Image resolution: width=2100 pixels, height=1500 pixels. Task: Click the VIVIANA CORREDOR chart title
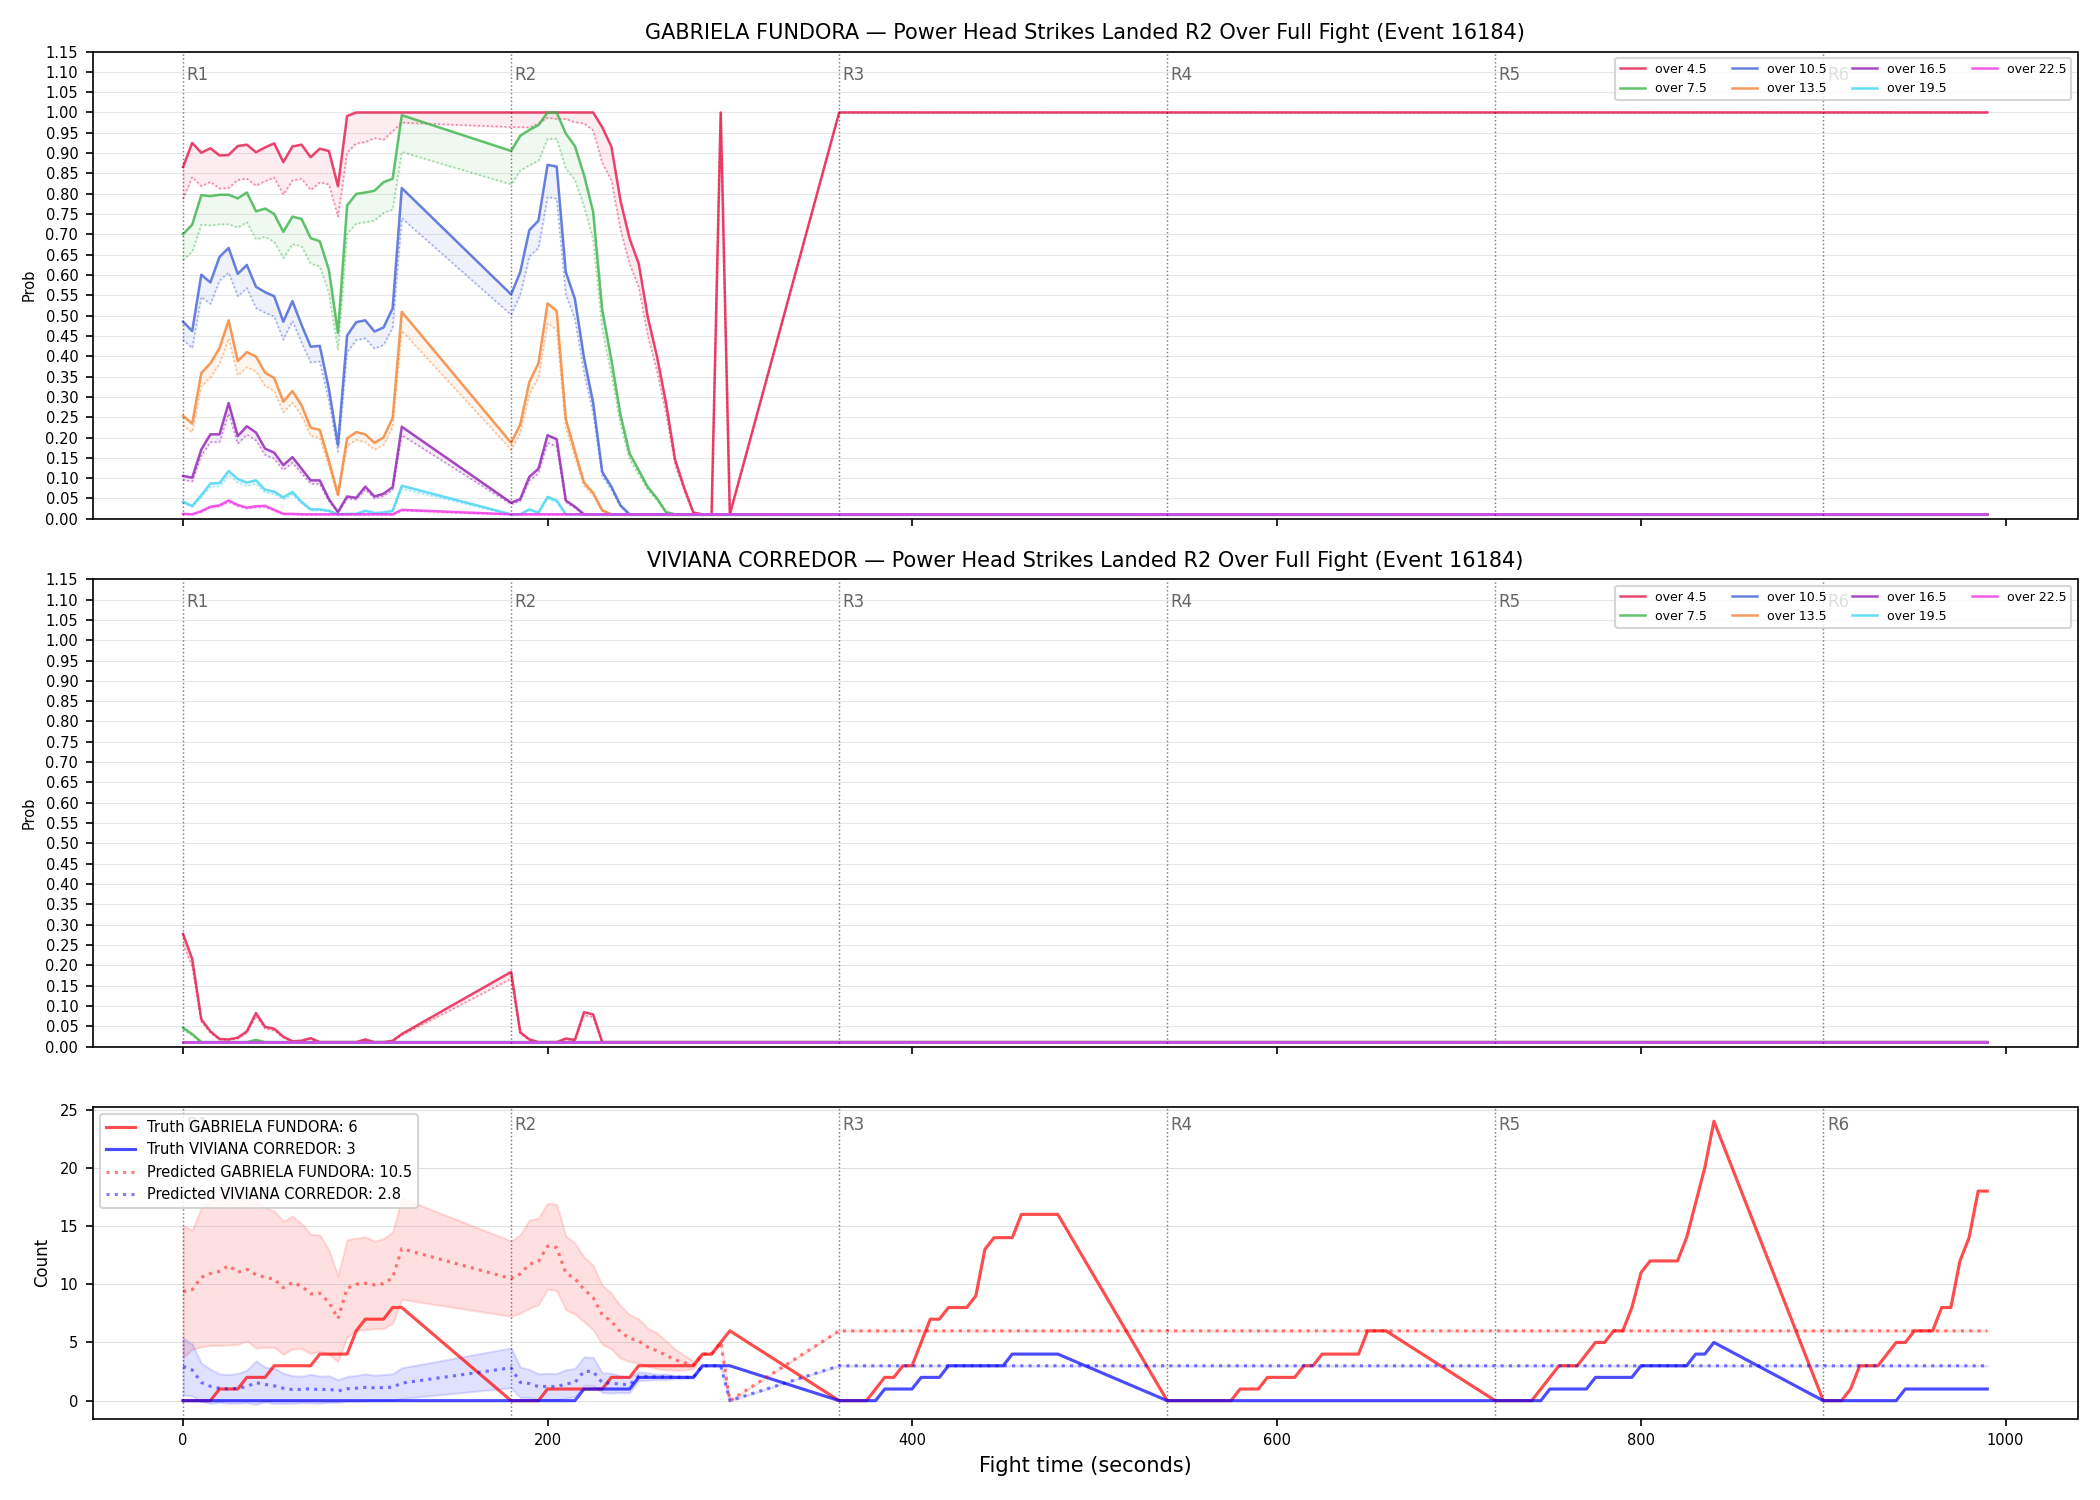pos(1084,560)
